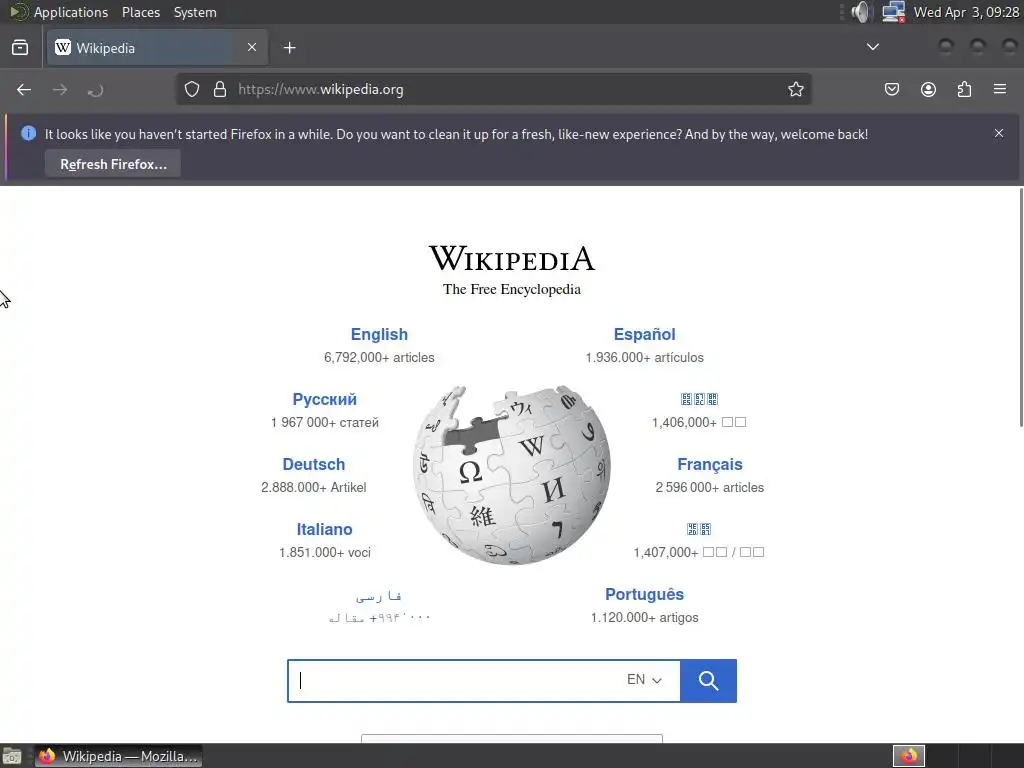Screen dimensions: 1024x768
Task: Open the English Wikipedia link
Action: [x=379, y=334]
